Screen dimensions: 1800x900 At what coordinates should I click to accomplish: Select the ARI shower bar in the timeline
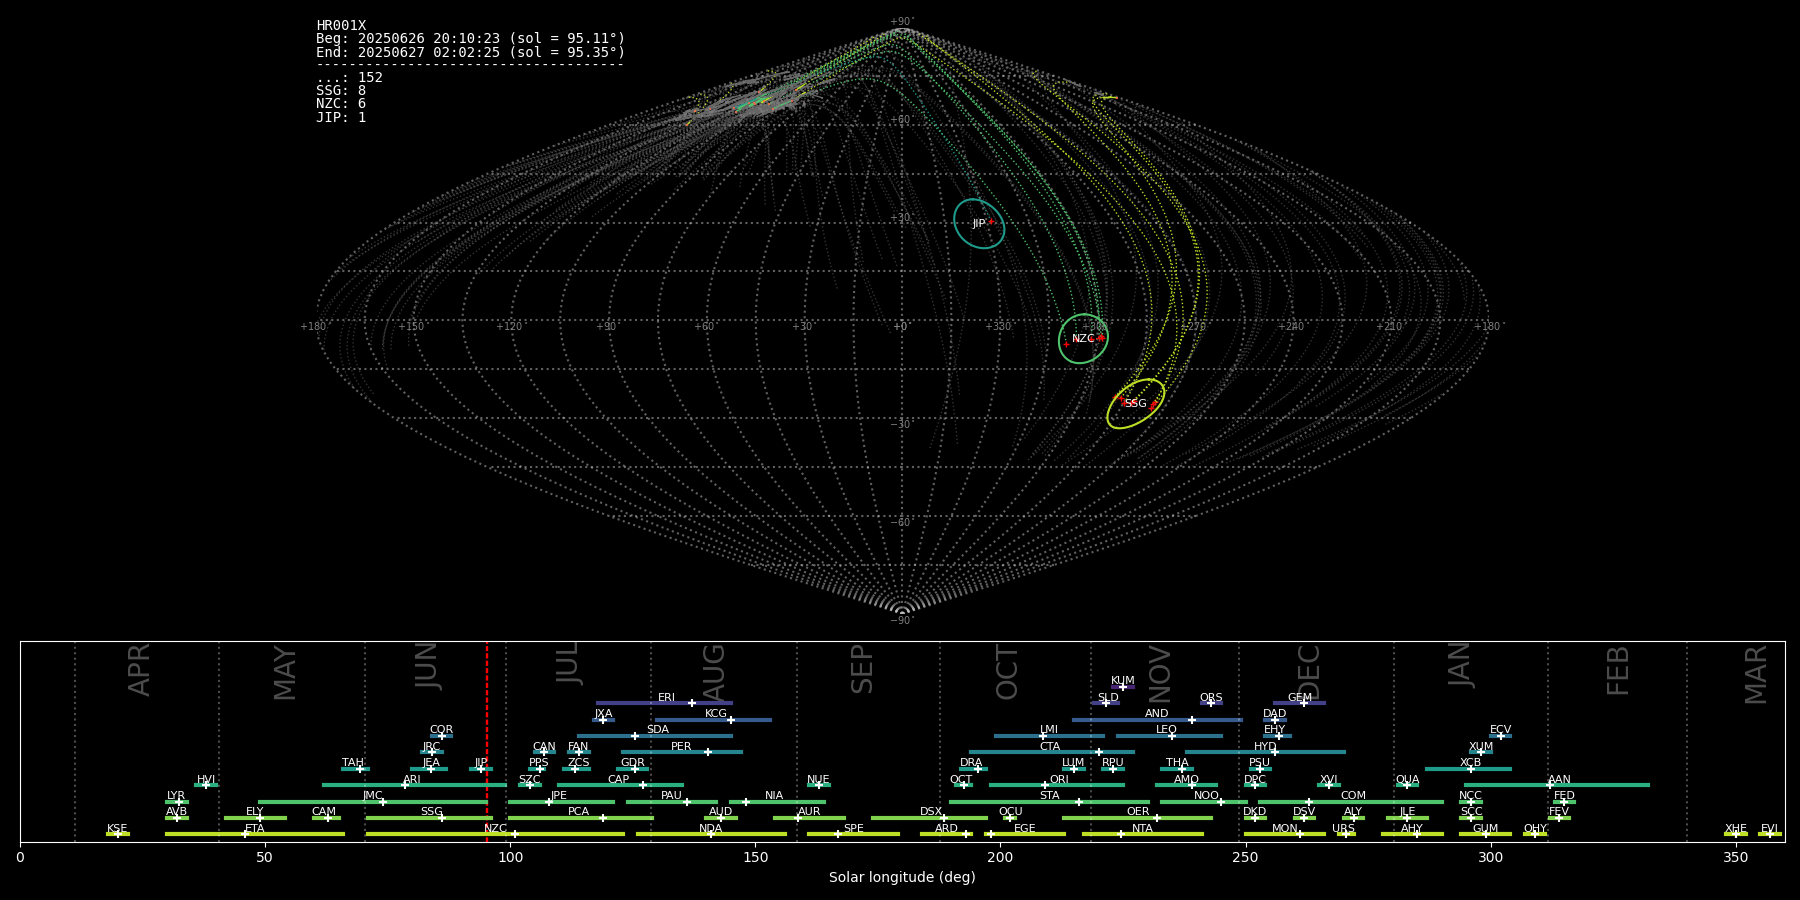tap(414, 785)
